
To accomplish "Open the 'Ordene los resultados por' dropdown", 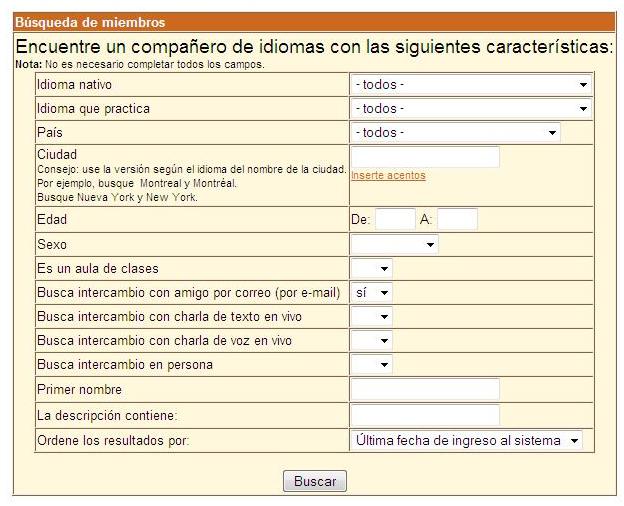I will click(x=467, y=440).
